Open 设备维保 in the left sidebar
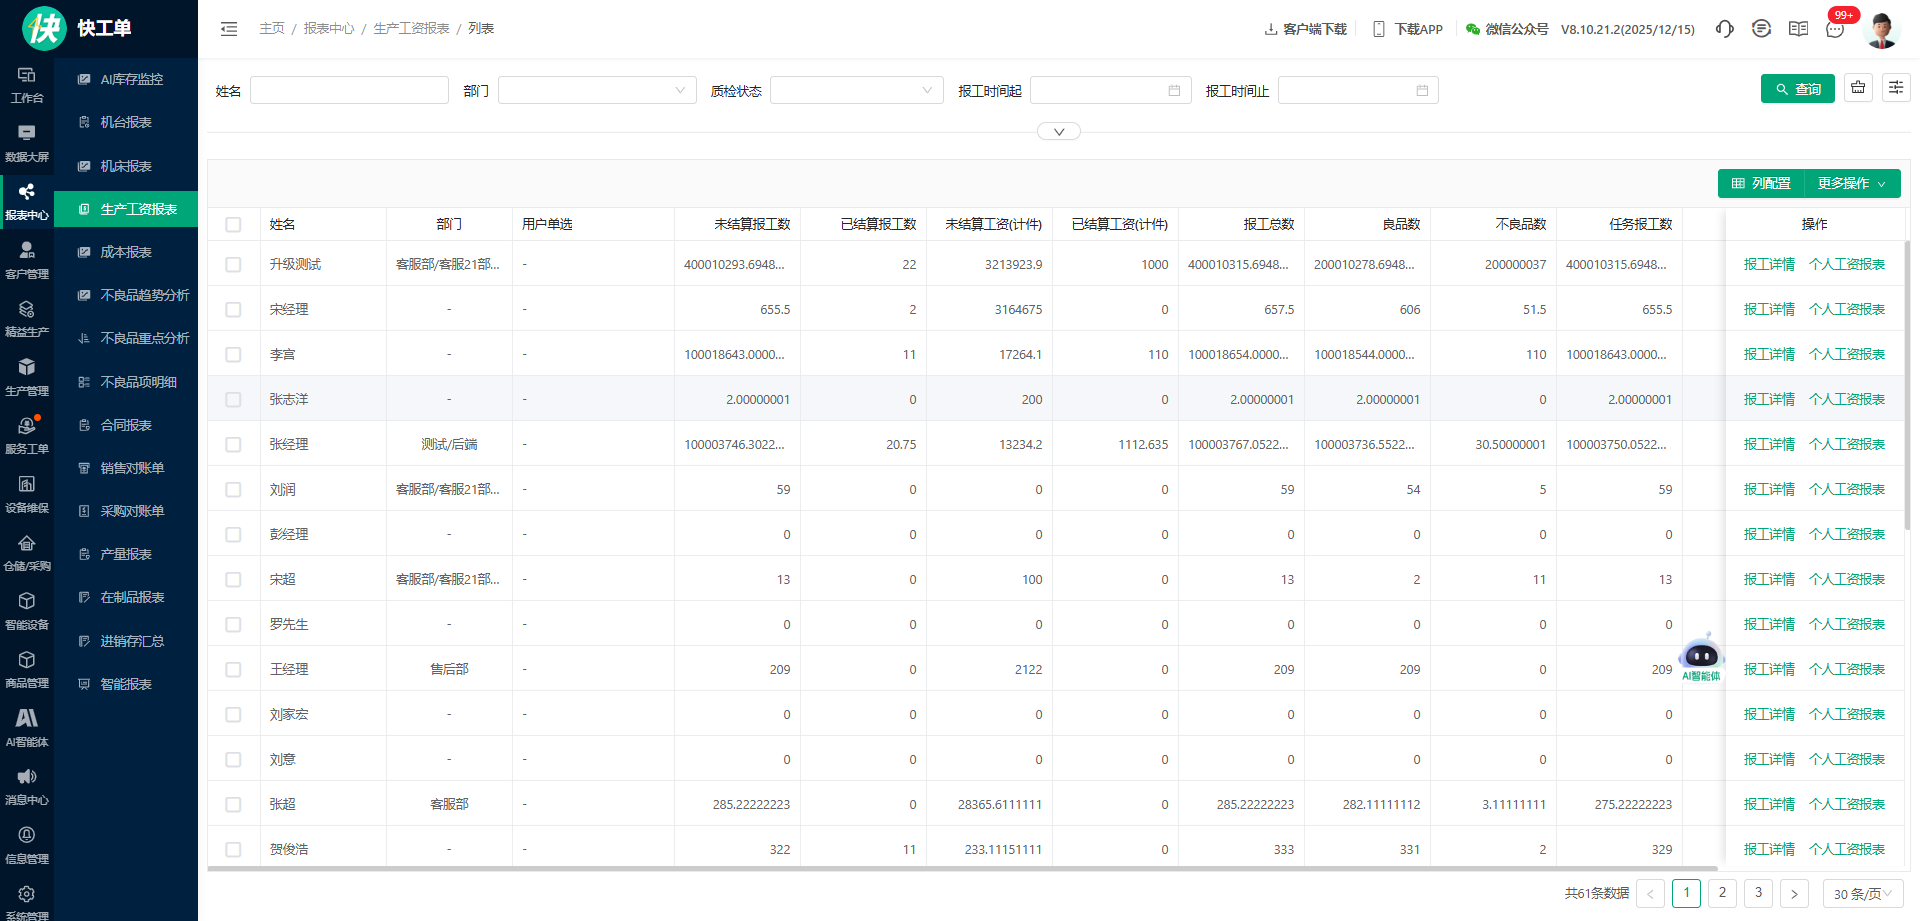The image size is (1920, 921). point(27,494)
